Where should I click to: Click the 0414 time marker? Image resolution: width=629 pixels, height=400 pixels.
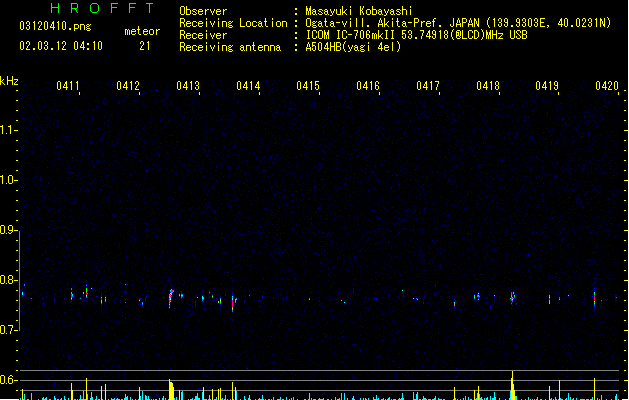(248, 86)
